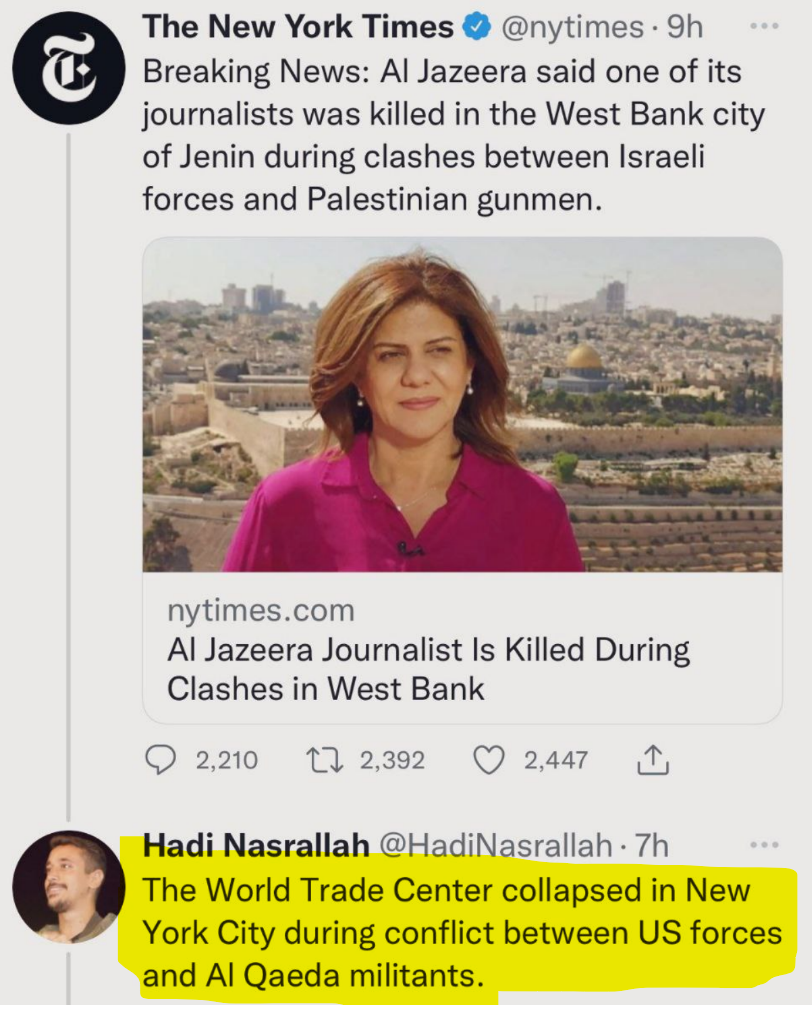Screen dimensions: 812x1009
Task: Click The New York Times display name
Action: pyautogui.click(x=298, y=28)
